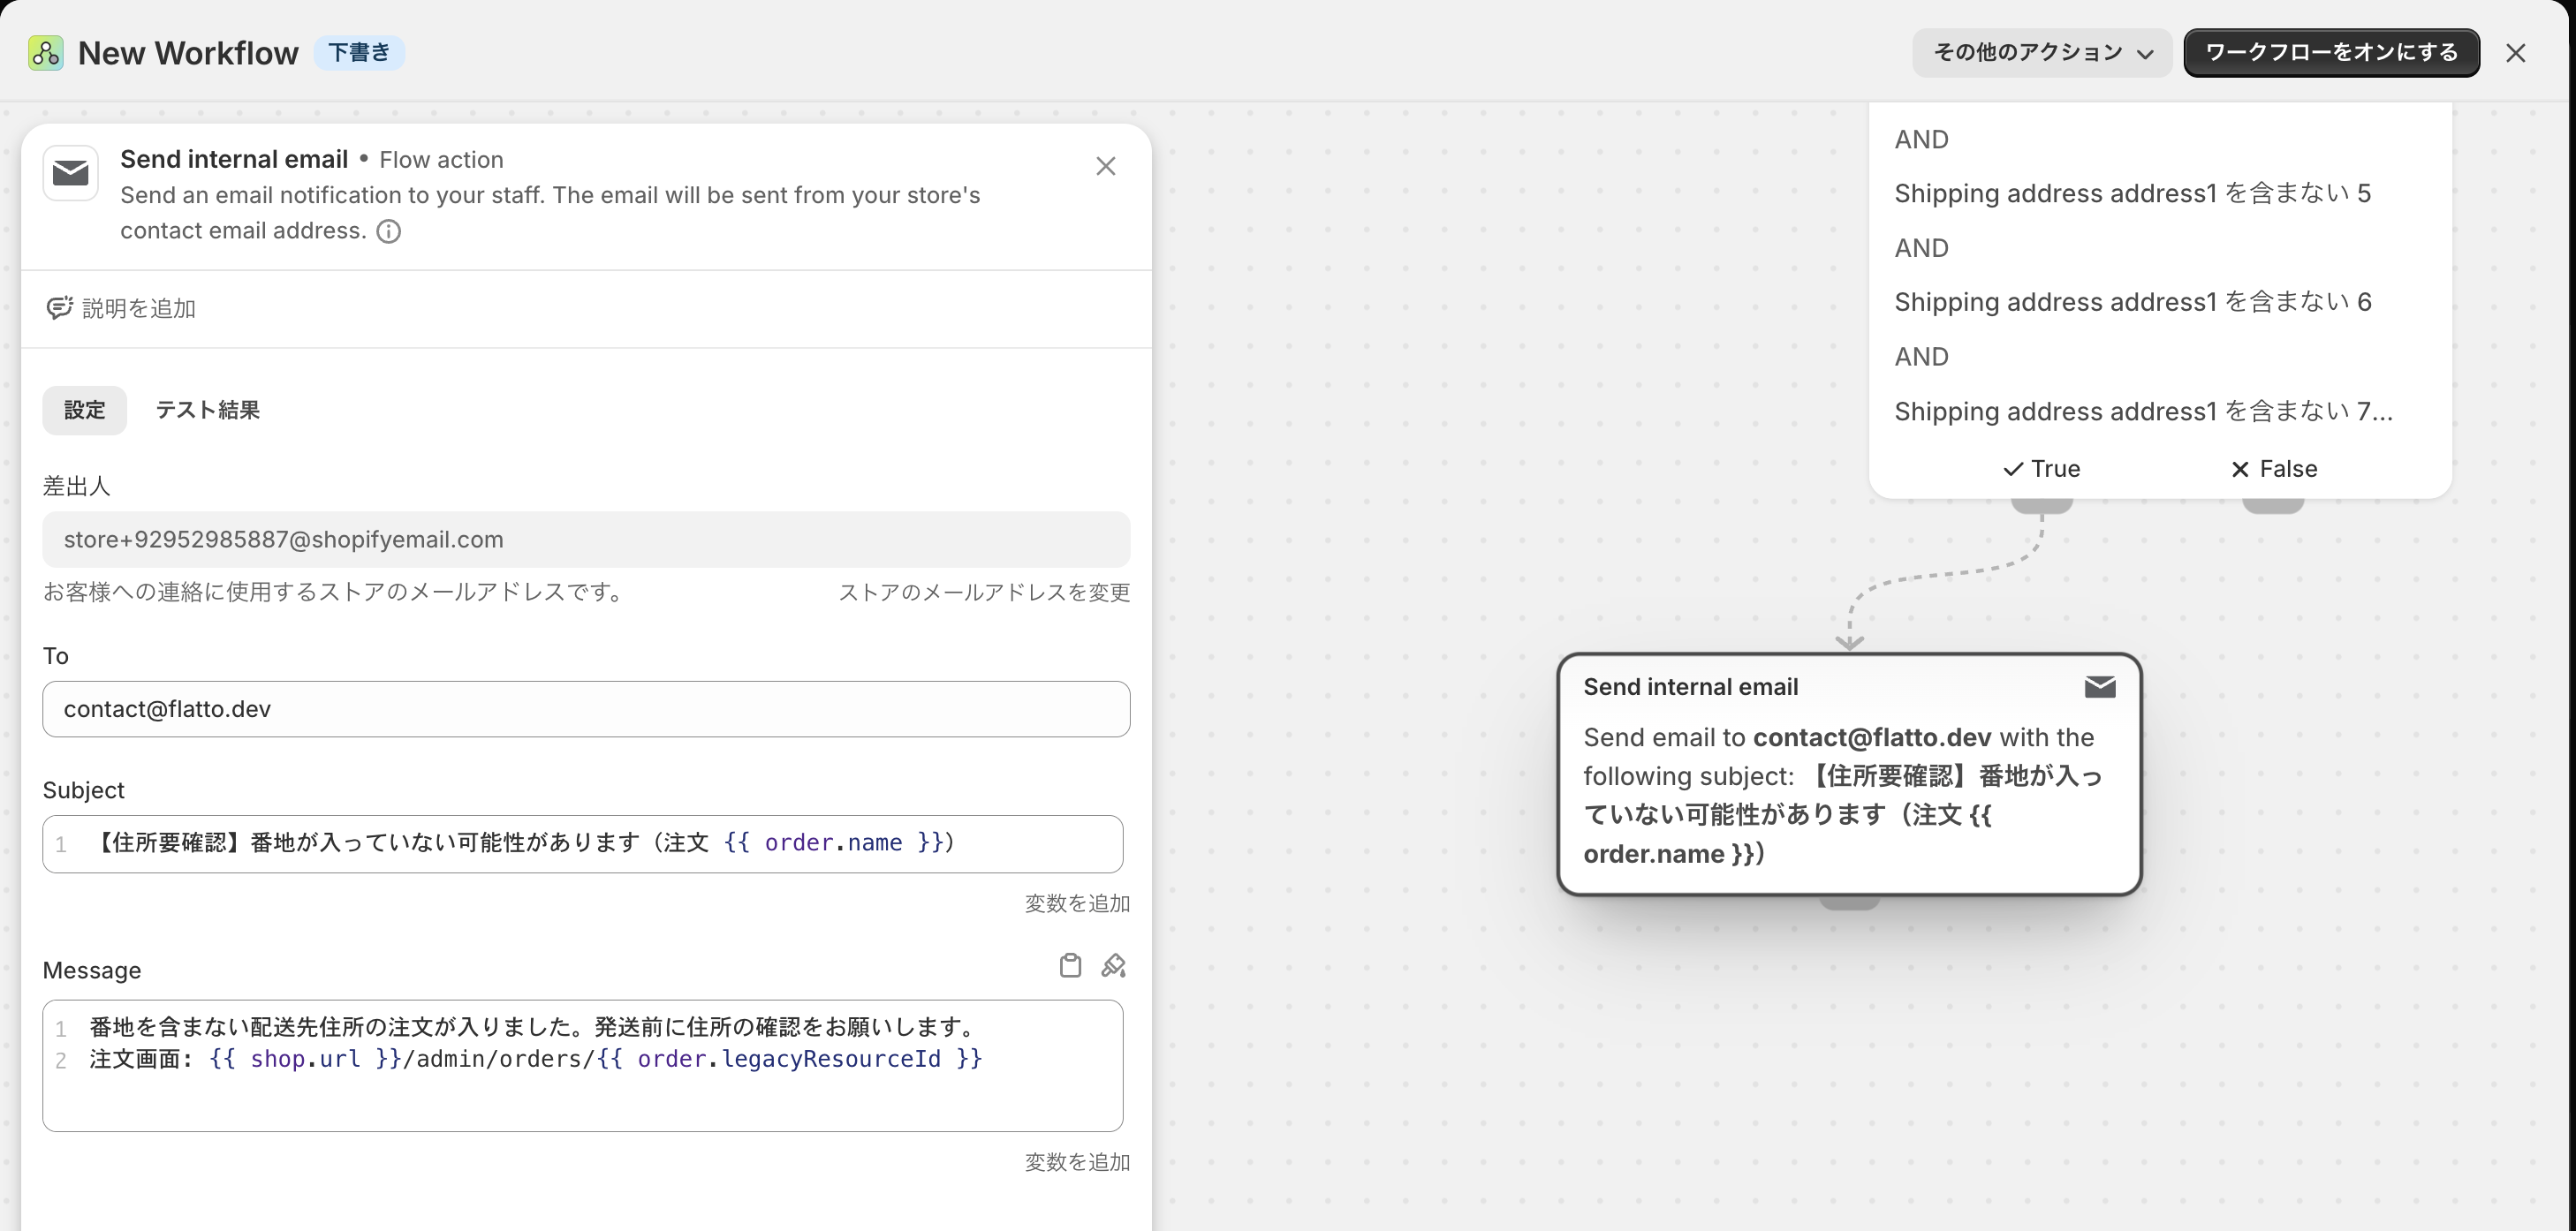
Task: Click the Flow action label in panel header
Action: [x=441, y=160]
